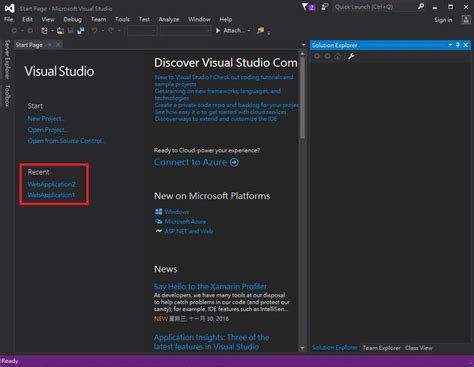This screenshot has width=474, height=367.
Task: Open the Solution Configurations combo box
Action: (x=142, y=31)
